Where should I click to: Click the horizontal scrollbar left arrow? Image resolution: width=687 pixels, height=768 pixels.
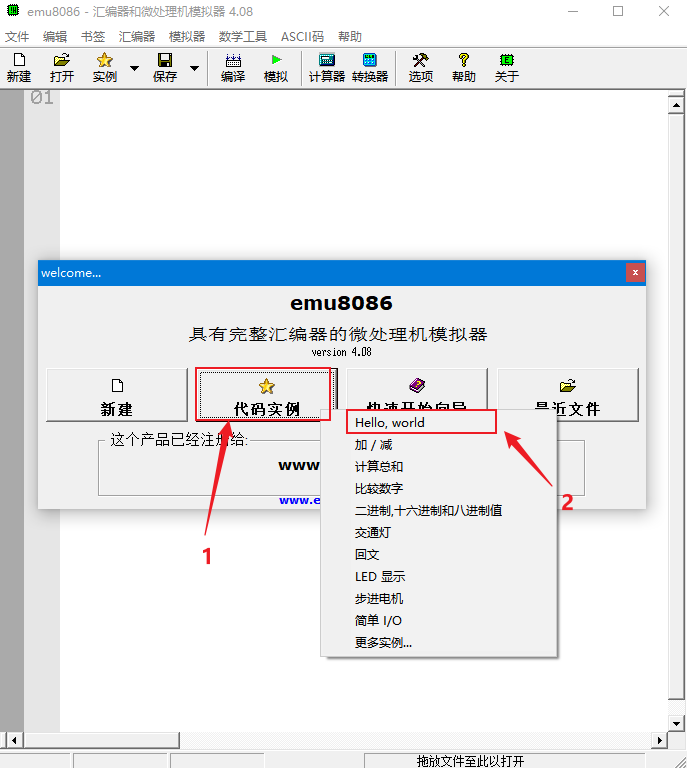click(x=14, y=740)
